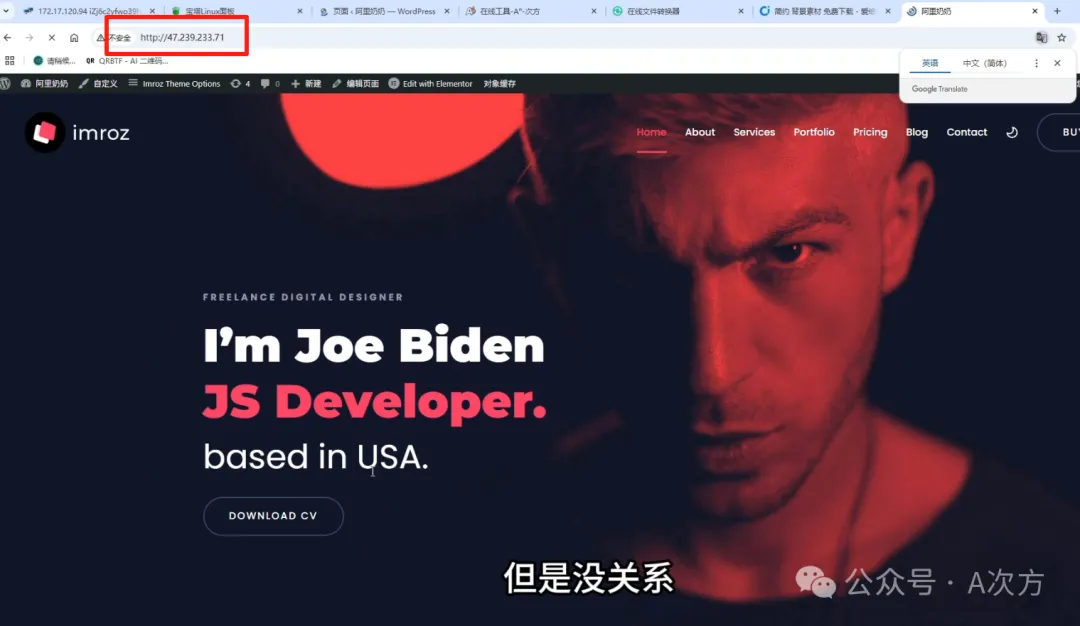This screenshot has height=626, width=1080.
Task: Click 编辑页面 in the admin bar
Action: [355, 83]
